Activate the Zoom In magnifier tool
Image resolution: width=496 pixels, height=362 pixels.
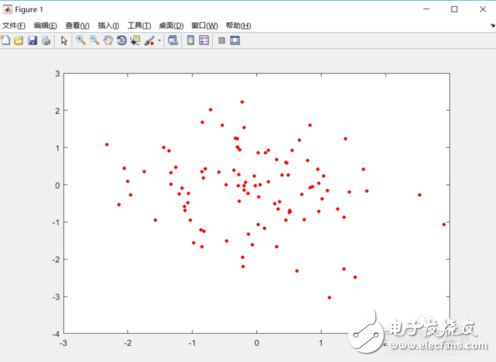pyautogui.click(x=81, y=40)
